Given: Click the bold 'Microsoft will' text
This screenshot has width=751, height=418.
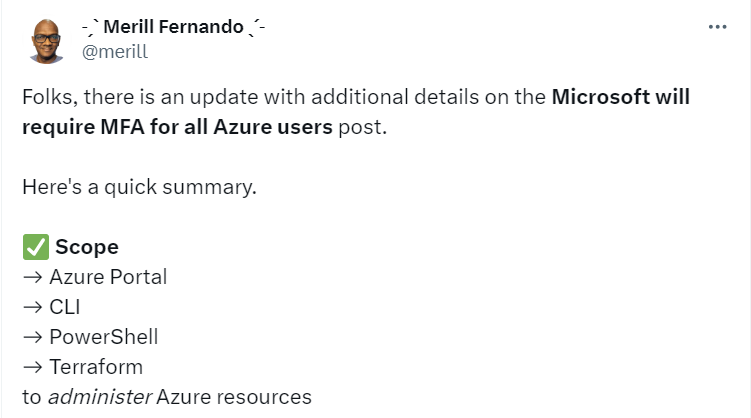Looking at the screenshot, I should [x=621, y=97].
